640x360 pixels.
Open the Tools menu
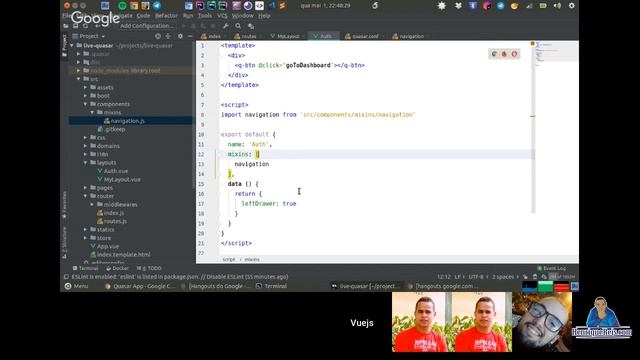[x=205, y=16]
